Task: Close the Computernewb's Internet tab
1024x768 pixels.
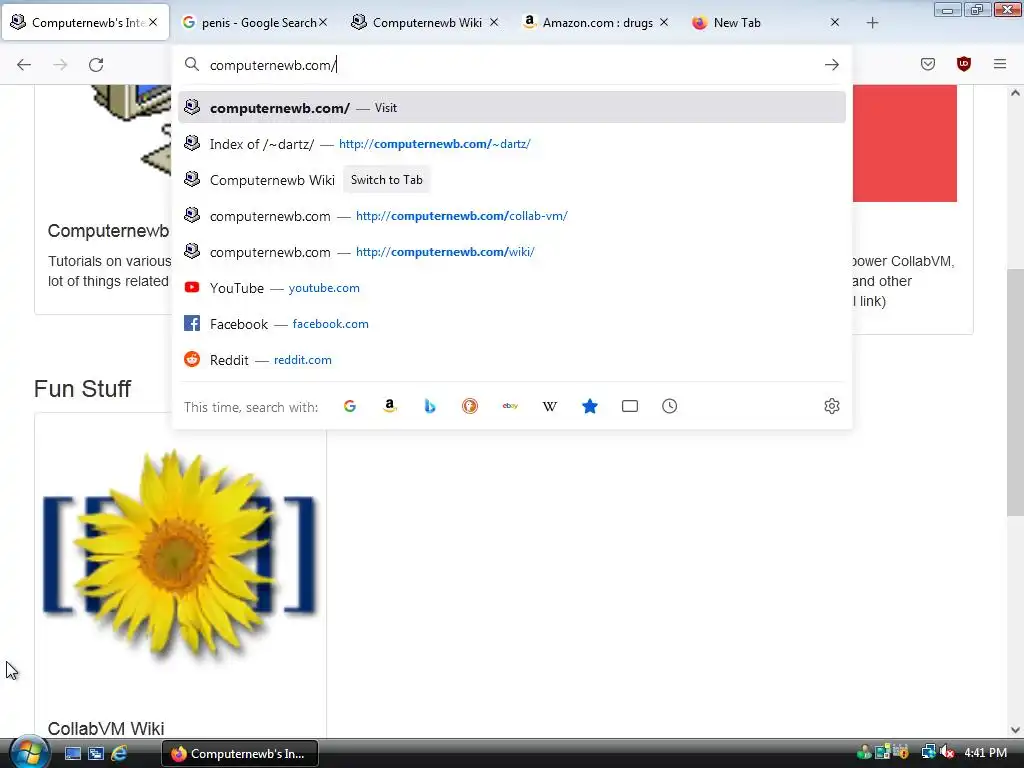Action: [153, 22]
